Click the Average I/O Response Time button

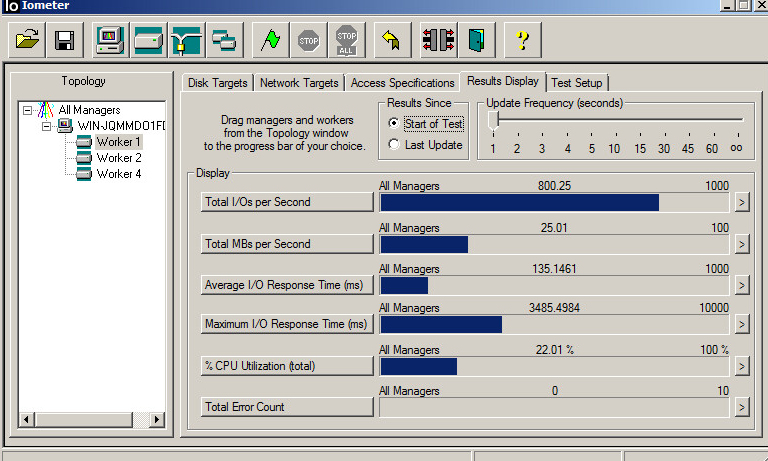[287, 285]
